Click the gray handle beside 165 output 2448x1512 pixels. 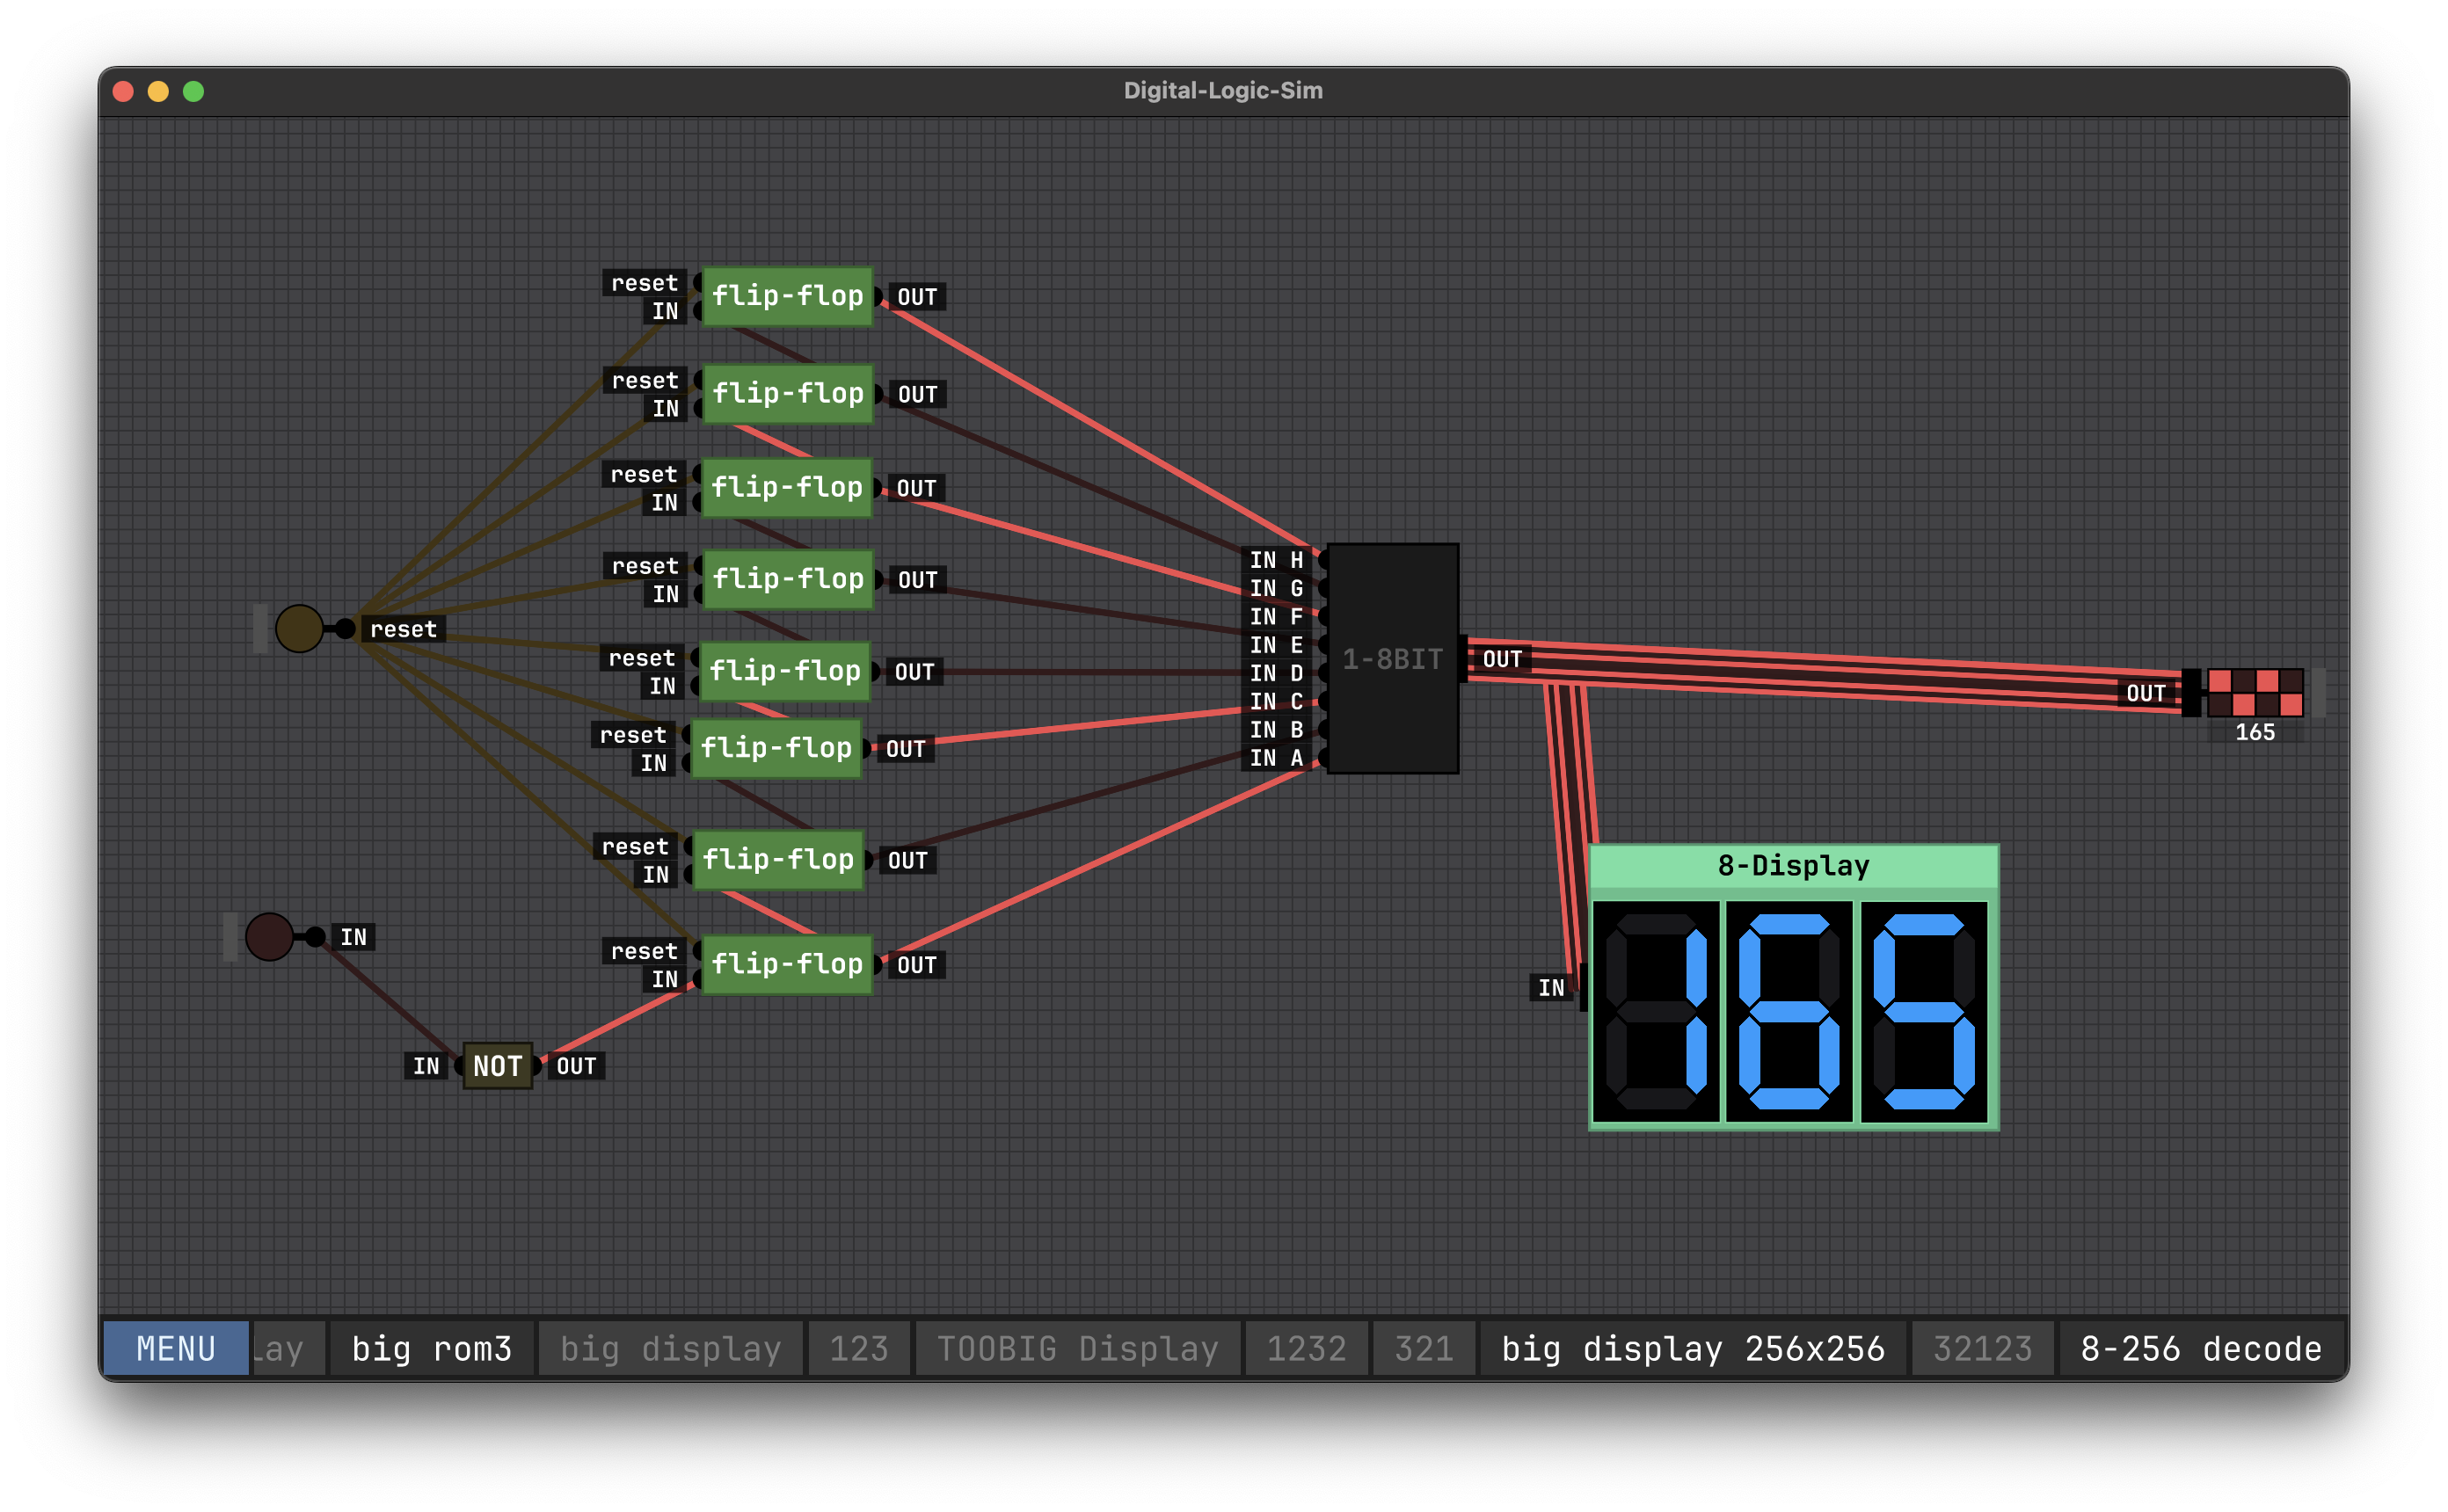click(2318, 692)
